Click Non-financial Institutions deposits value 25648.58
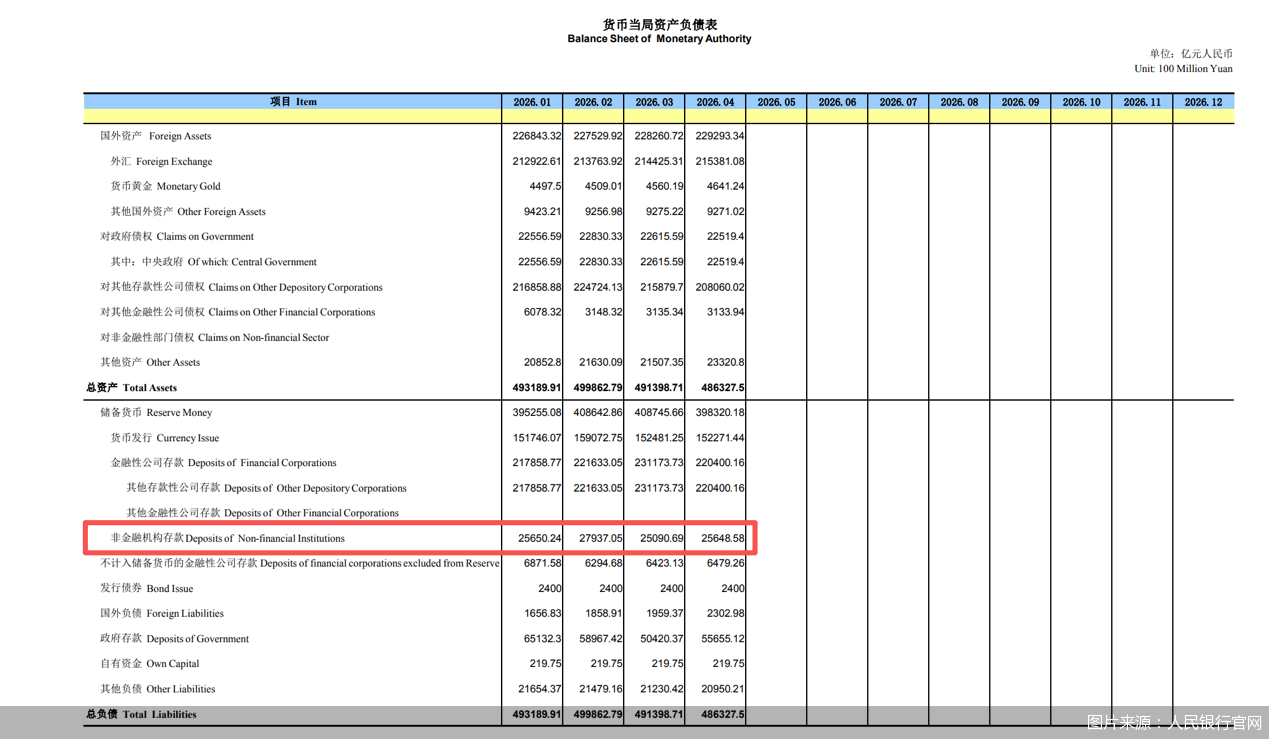 click(723, 539)
